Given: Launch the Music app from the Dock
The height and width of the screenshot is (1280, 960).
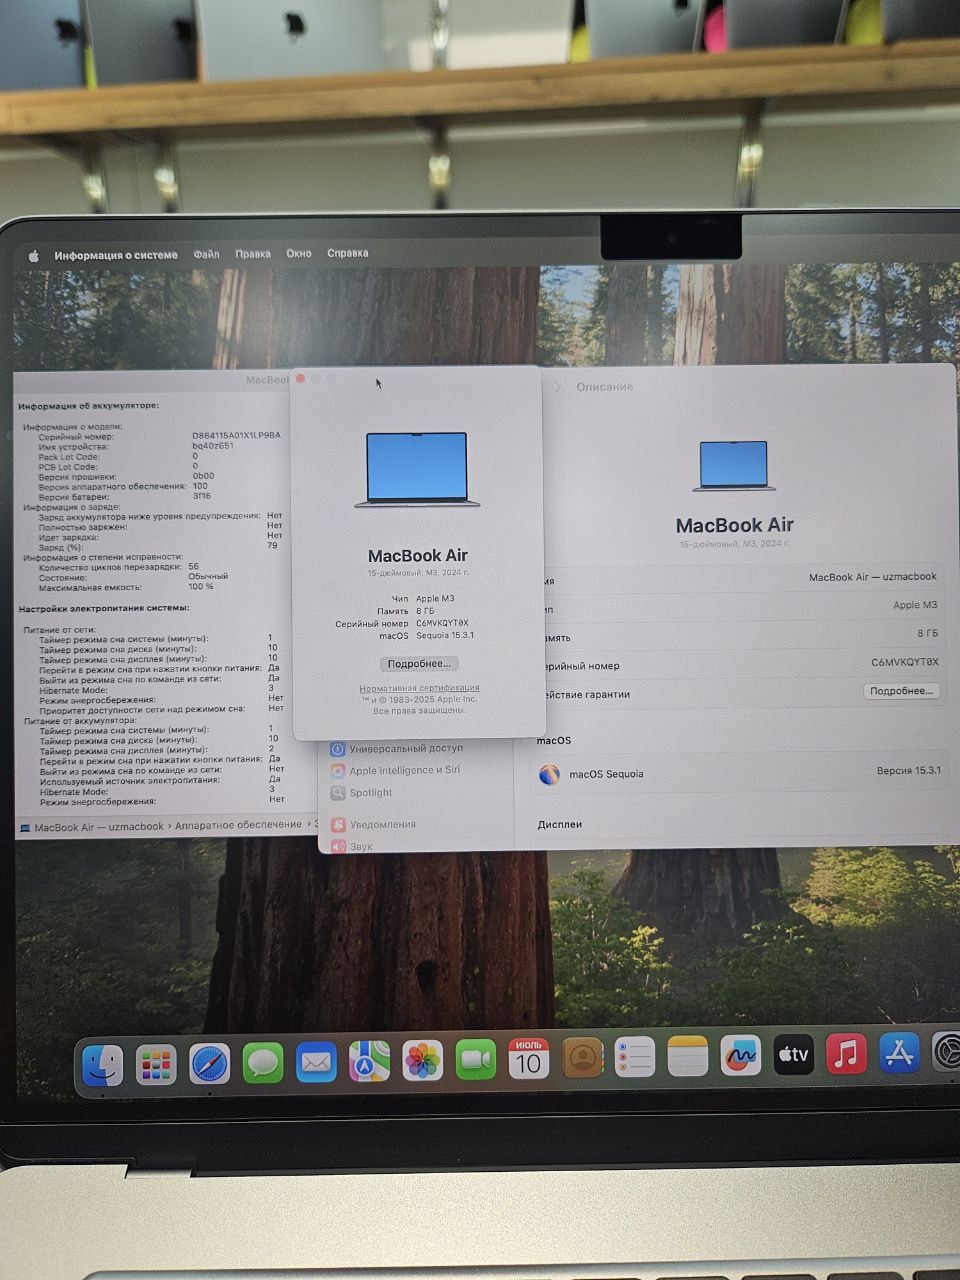Looking at the screenshot, I should pyautogui.click(x=846, y=1053).
